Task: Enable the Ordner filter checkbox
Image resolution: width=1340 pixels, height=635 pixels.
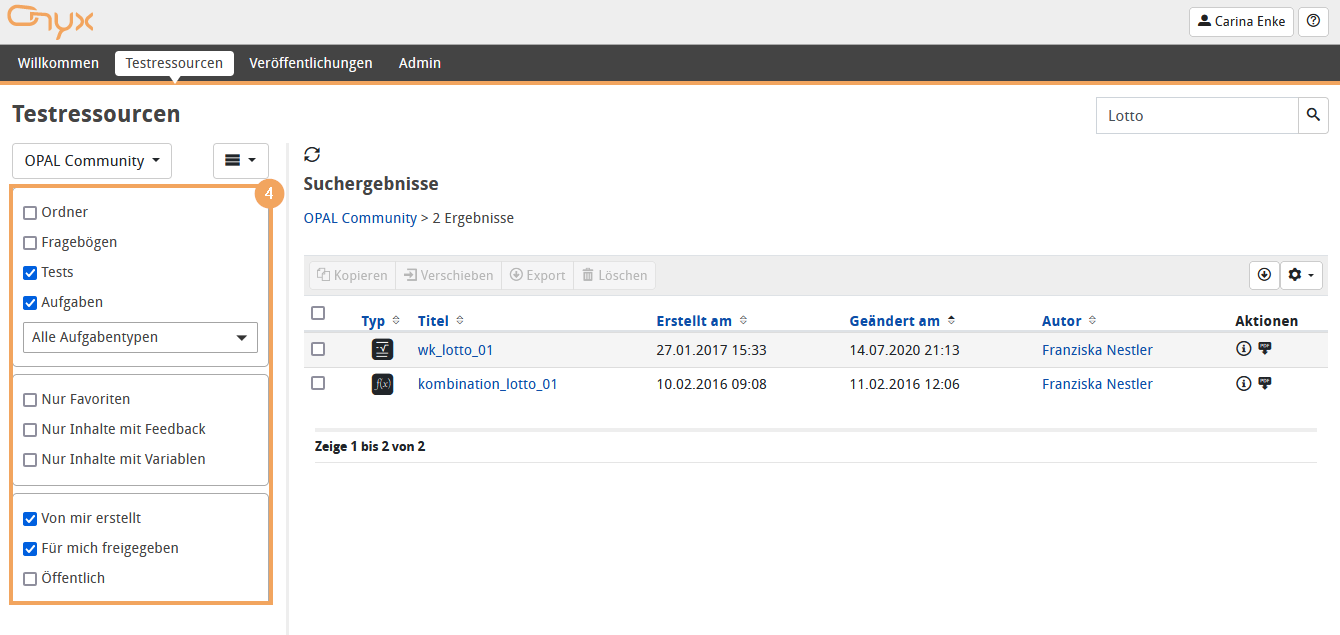Action: pyautogui.click(x=30, y=213)
